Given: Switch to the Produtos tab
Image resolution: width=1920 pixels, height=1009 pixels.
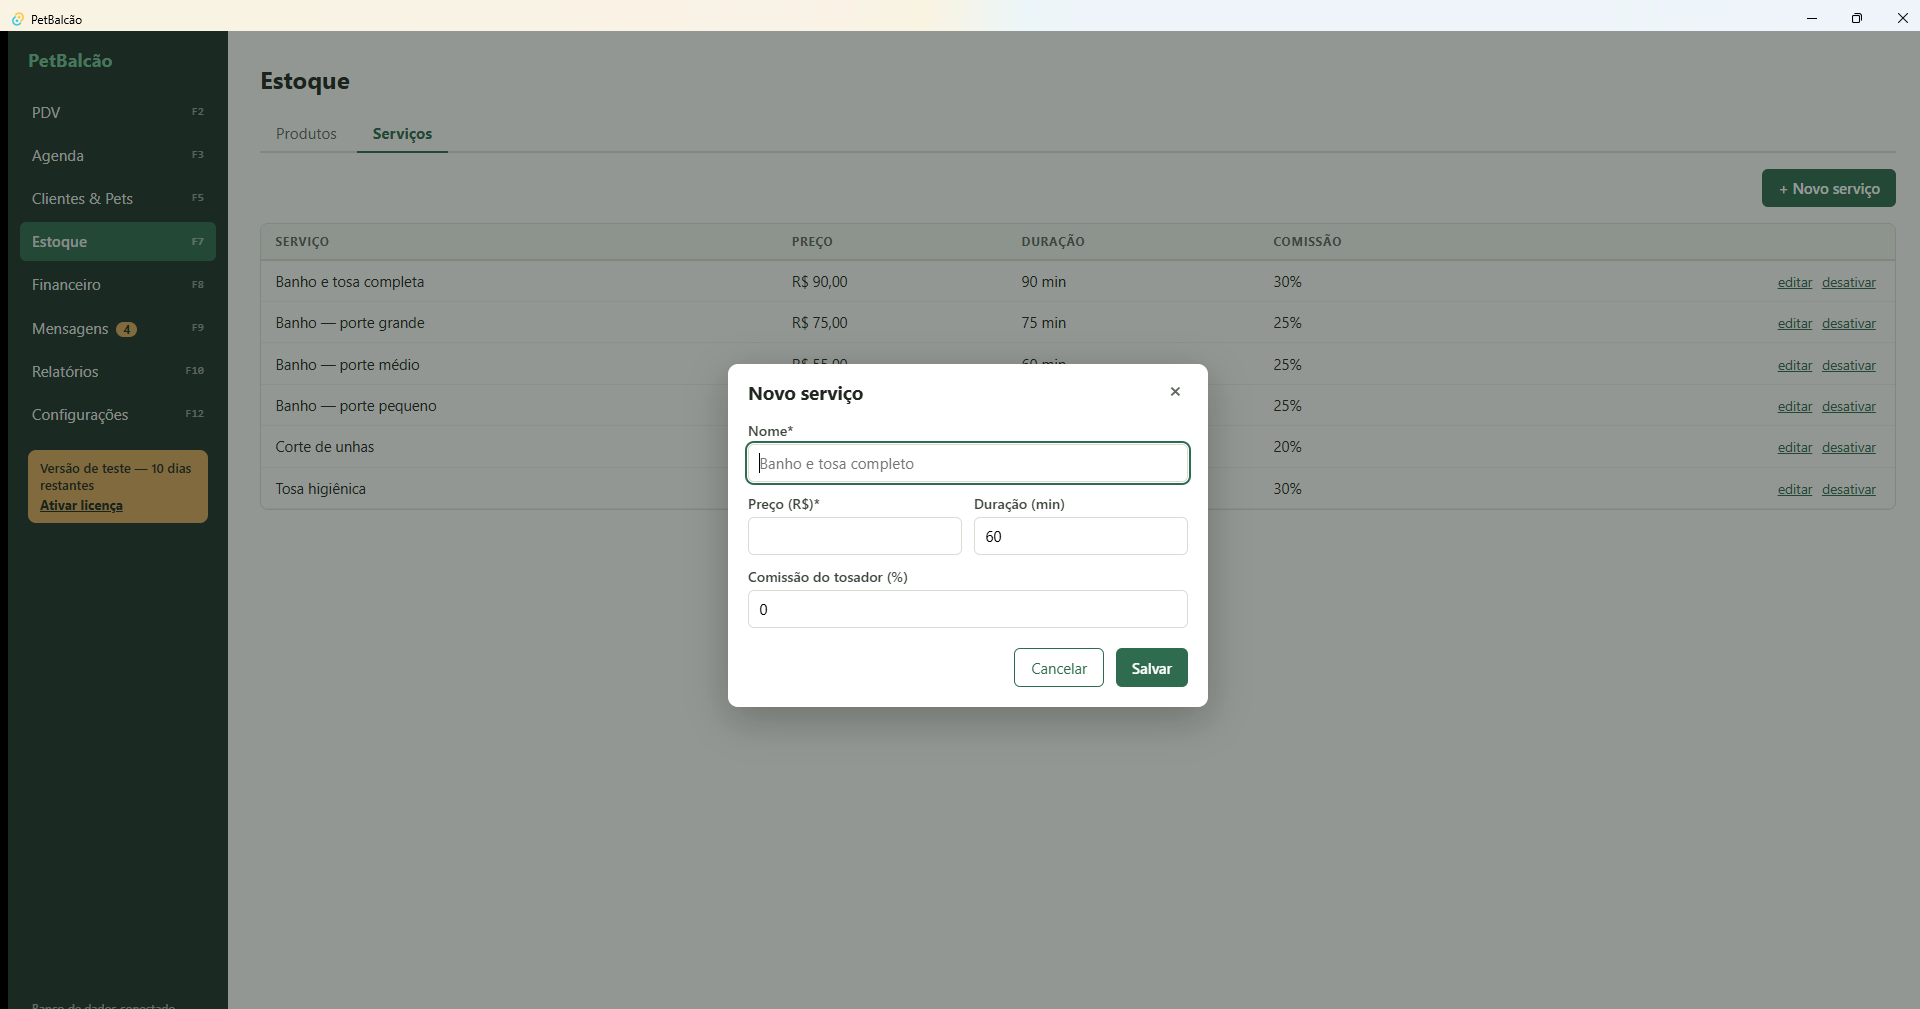Looking at the screenshot, I should tap(306, 134).
